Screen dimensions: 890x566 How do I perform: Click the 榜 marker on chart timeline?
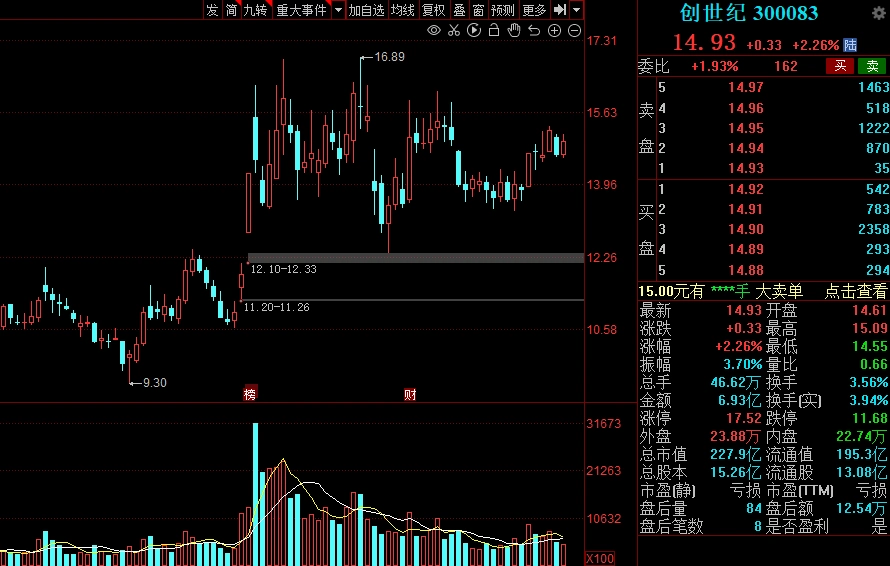click(x=249, y=394)
